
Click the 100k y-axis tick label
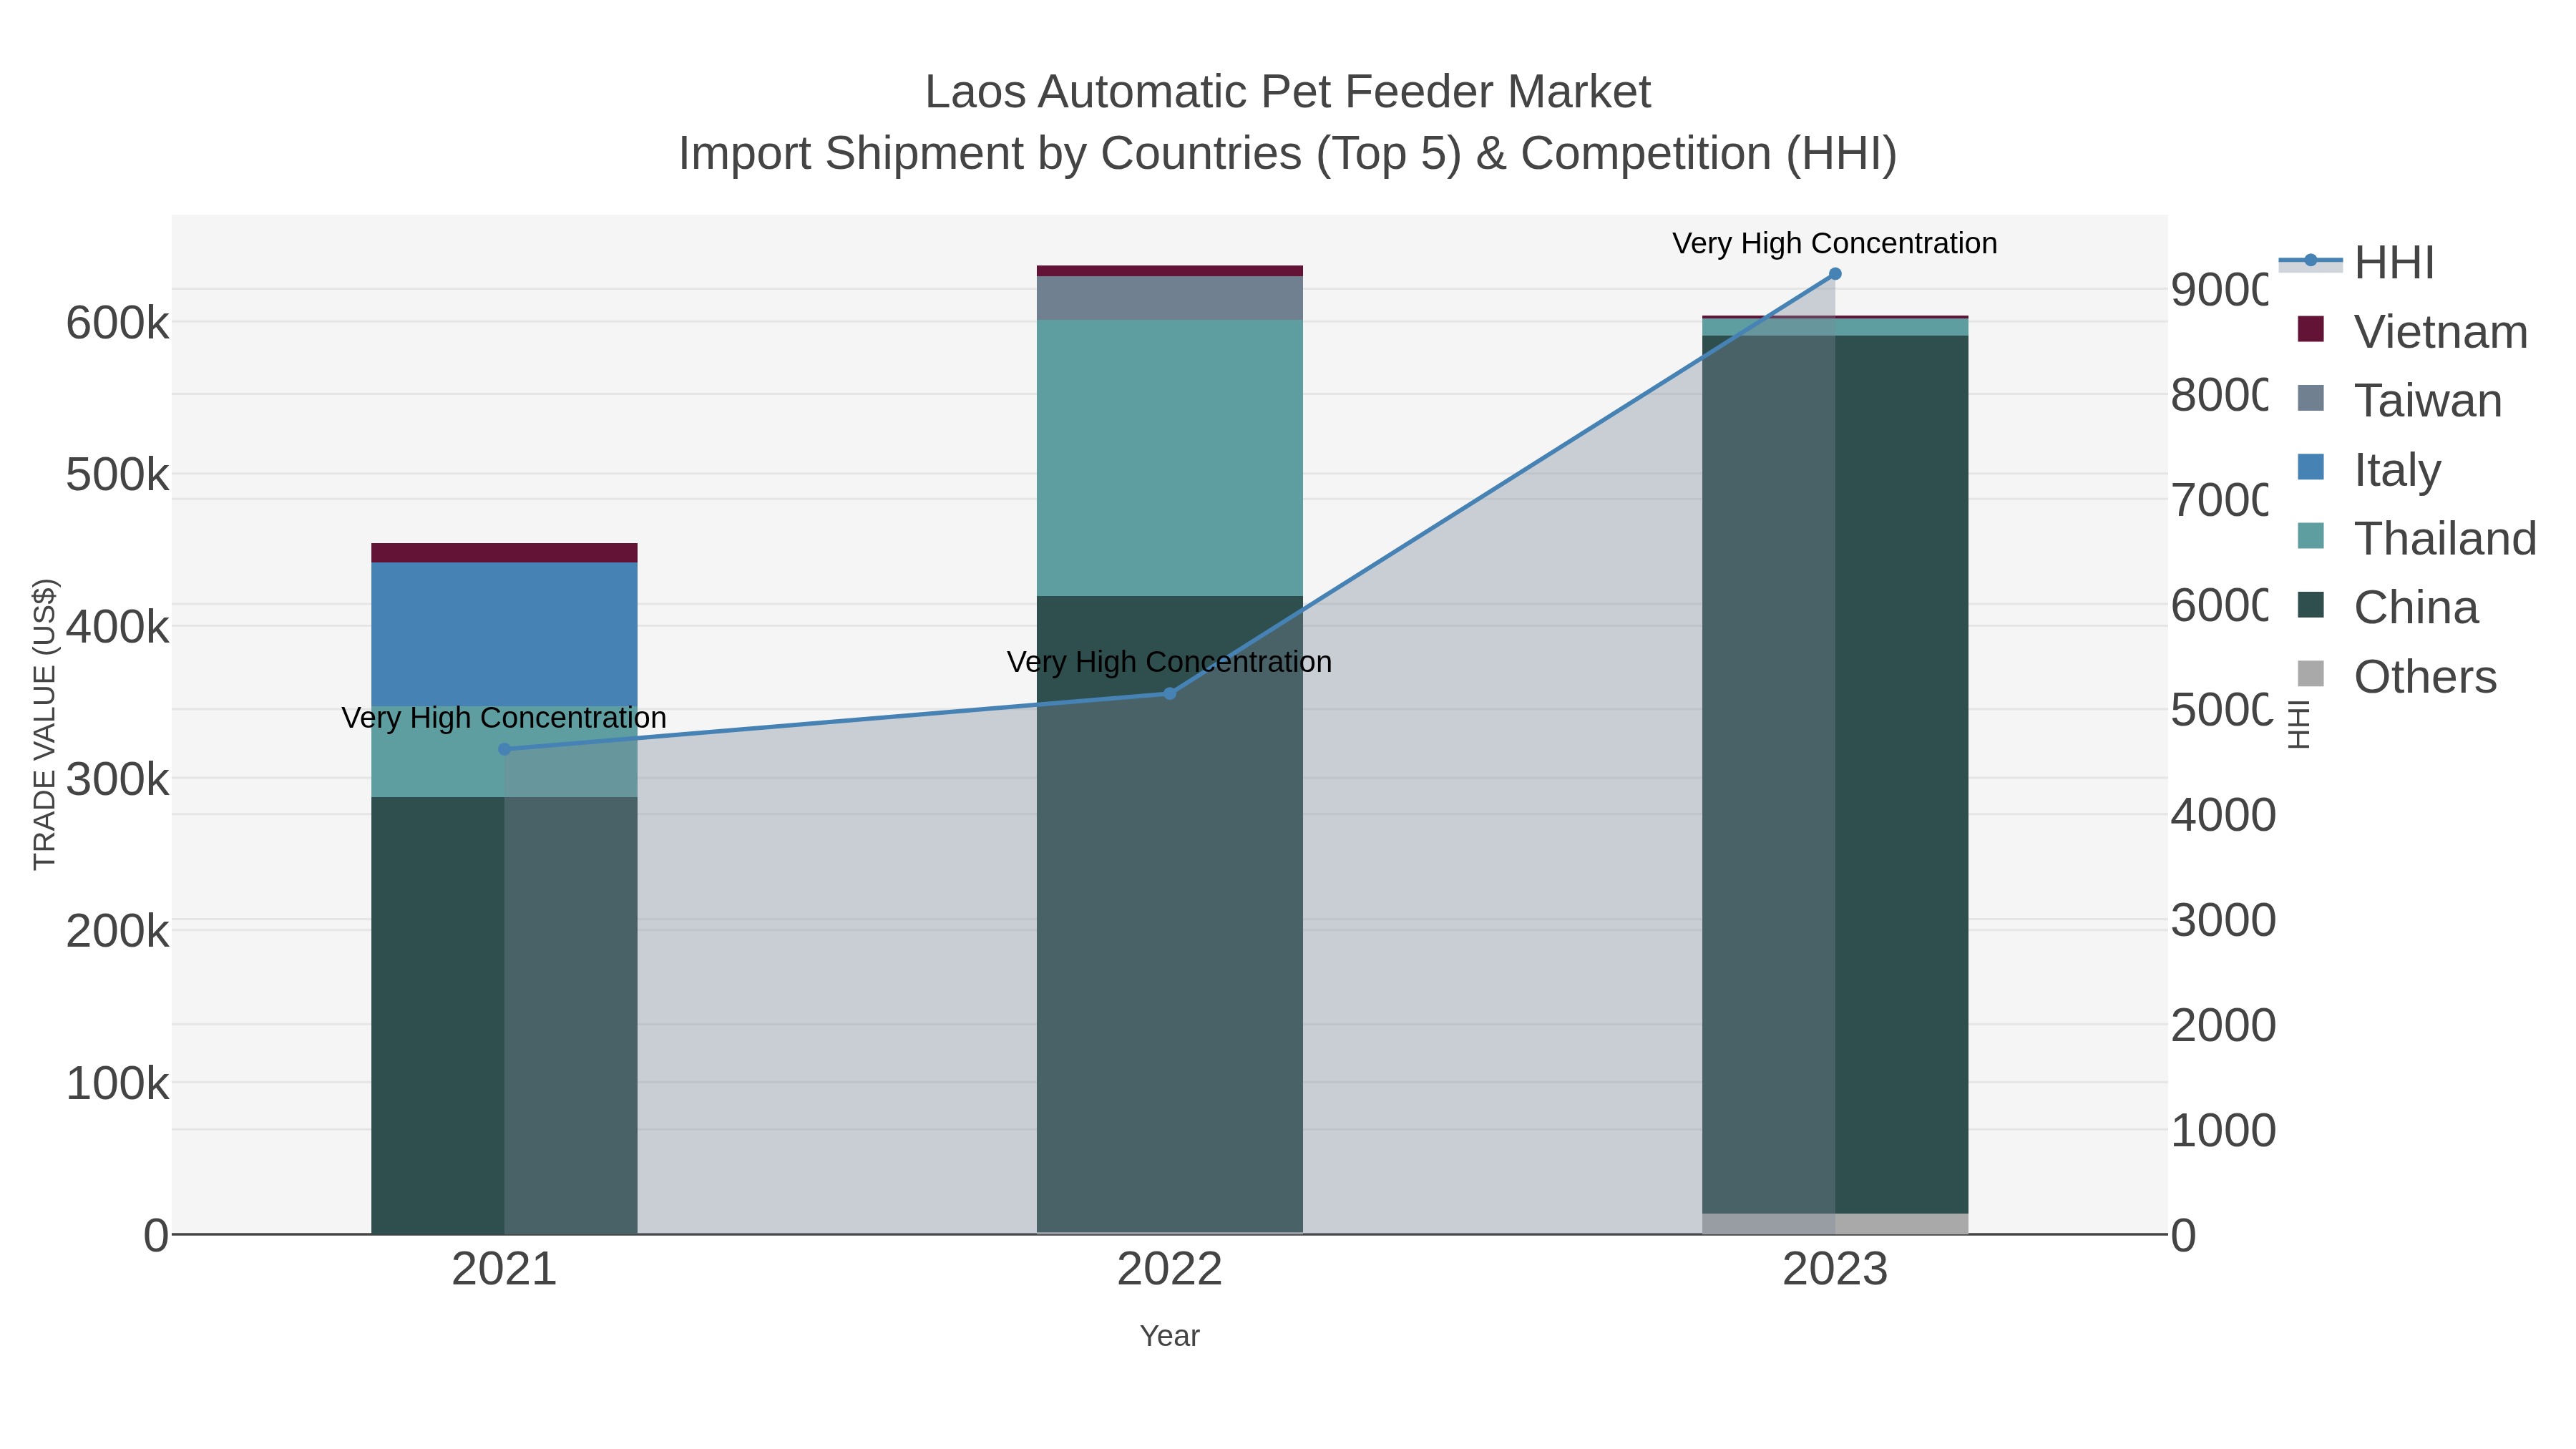[x=117, y=1083]
